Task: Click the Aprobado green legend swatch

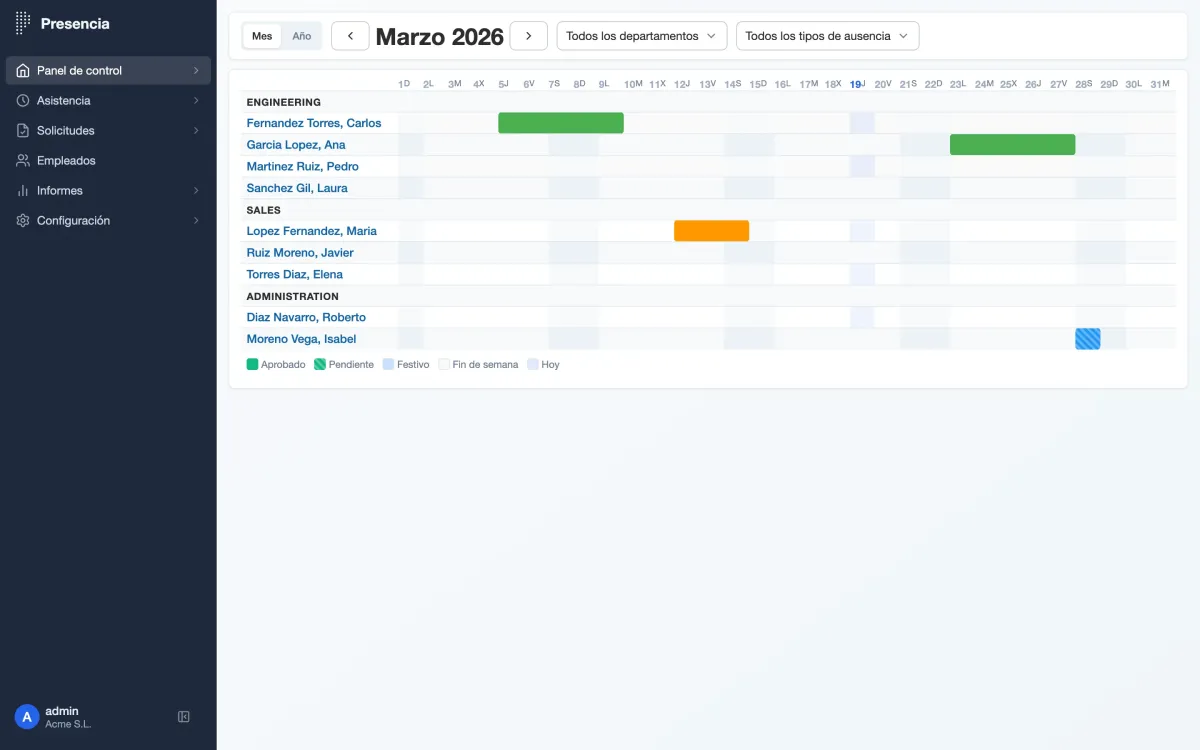Action: [252, 365]
